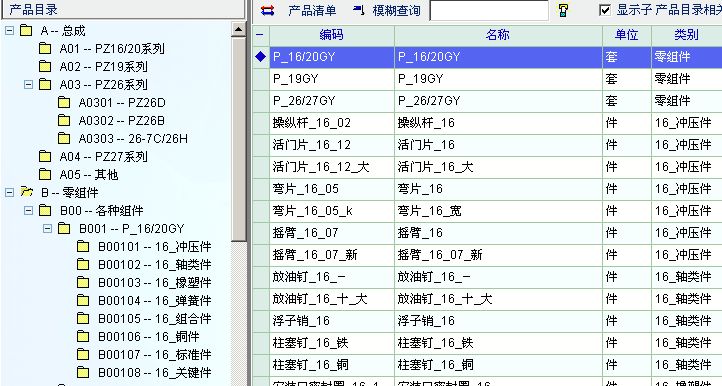Click open folder icon of B -- 零组件
The image size is (722, 386).
27,192
